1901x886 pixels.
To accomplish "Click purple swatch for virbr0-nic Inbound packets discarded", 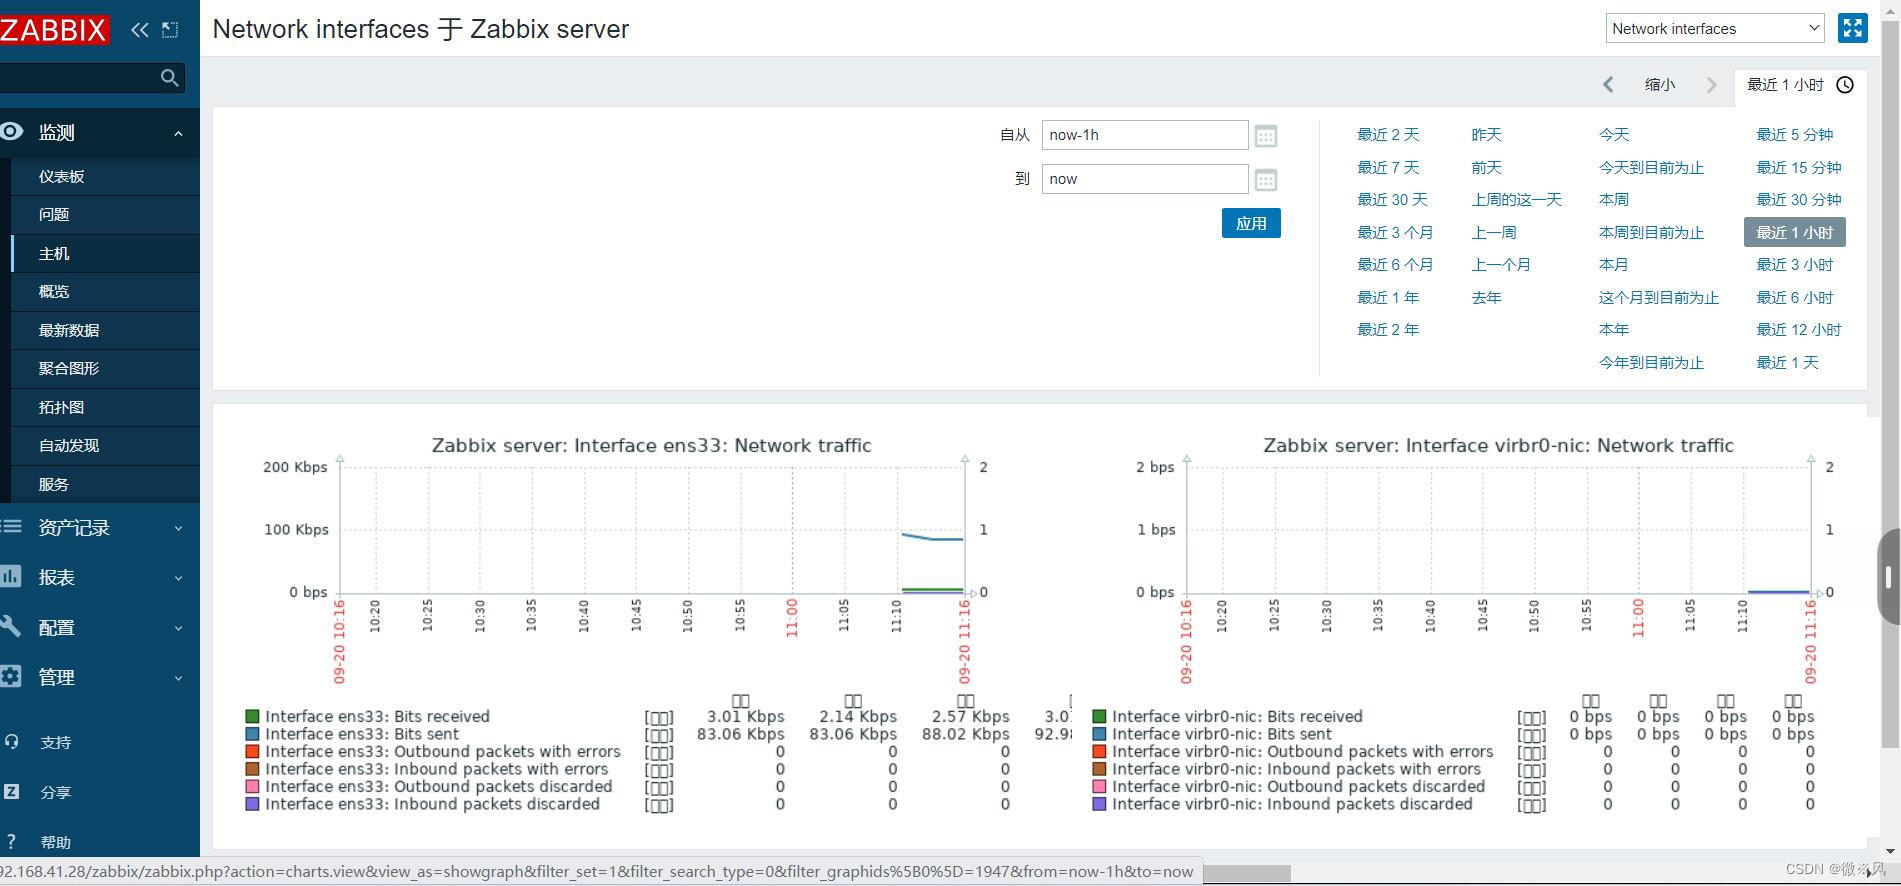I will (x=1099, y=804).
